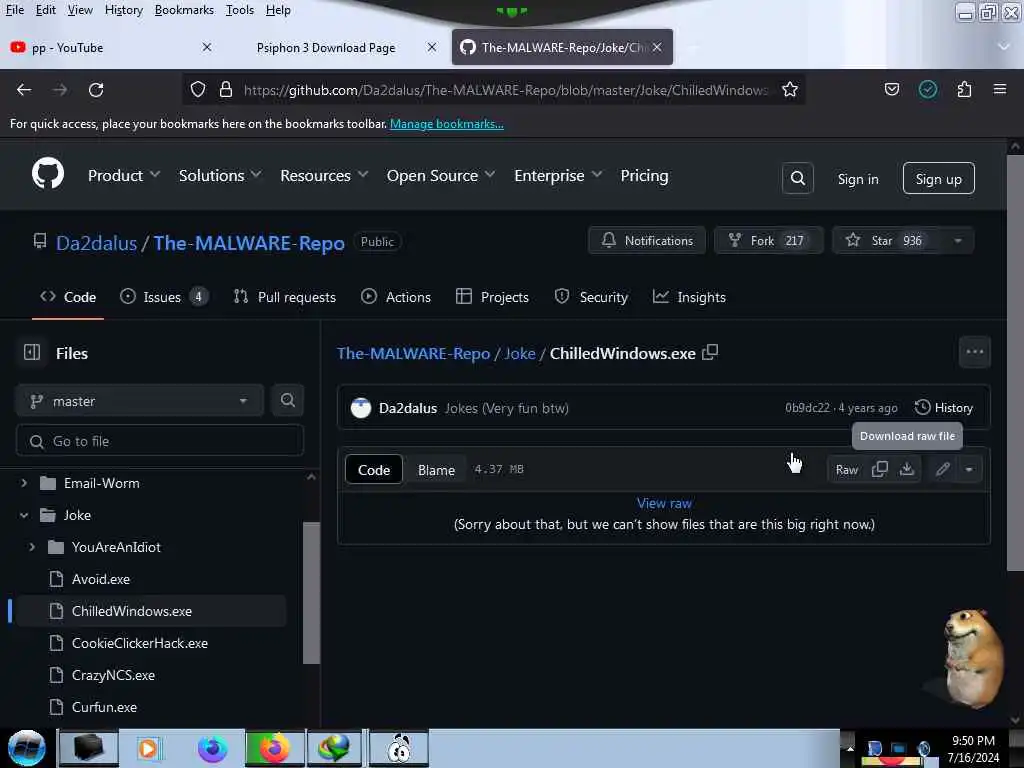This screenshot has width=1024, height=768.
Task: Expand the Enterprise dropdown menu
Action: click(x=558, y=175)
